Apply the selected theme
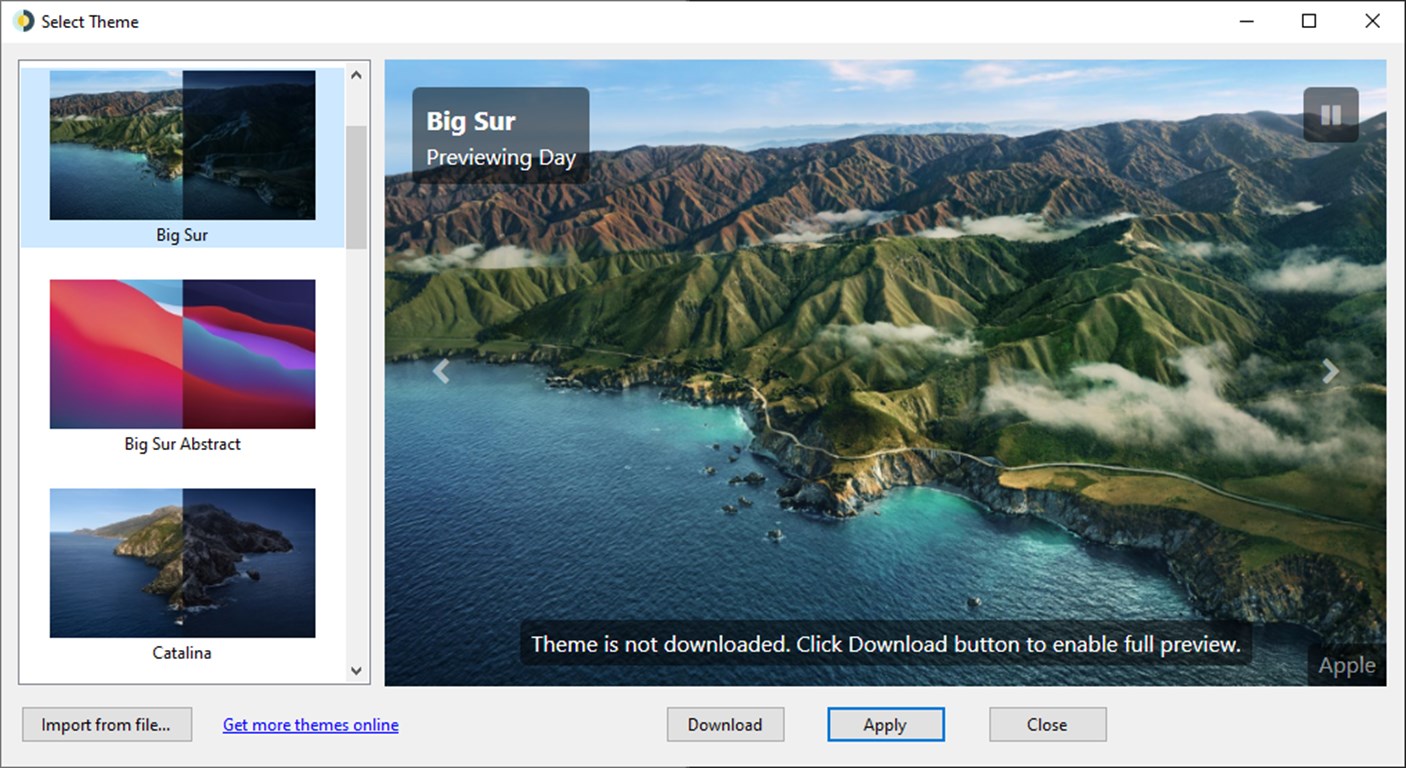 tap(885, 724)
